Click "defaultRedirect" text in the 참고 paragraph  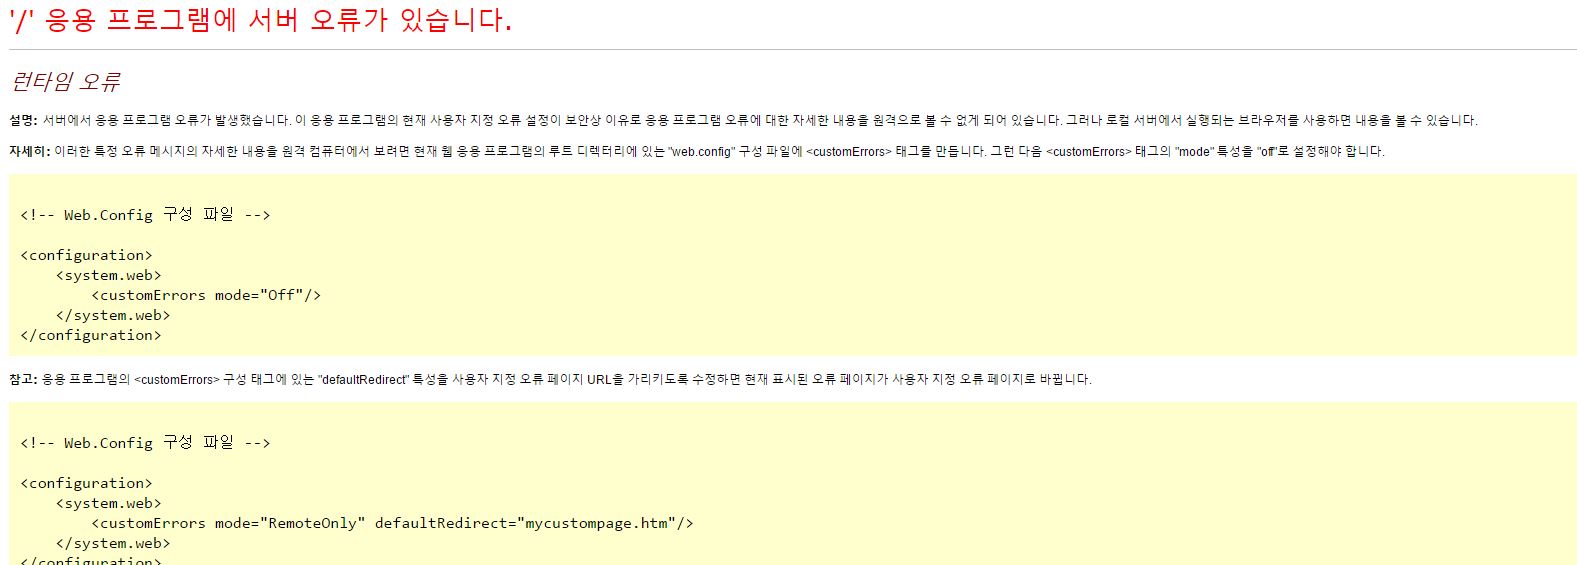coord(364,379)
